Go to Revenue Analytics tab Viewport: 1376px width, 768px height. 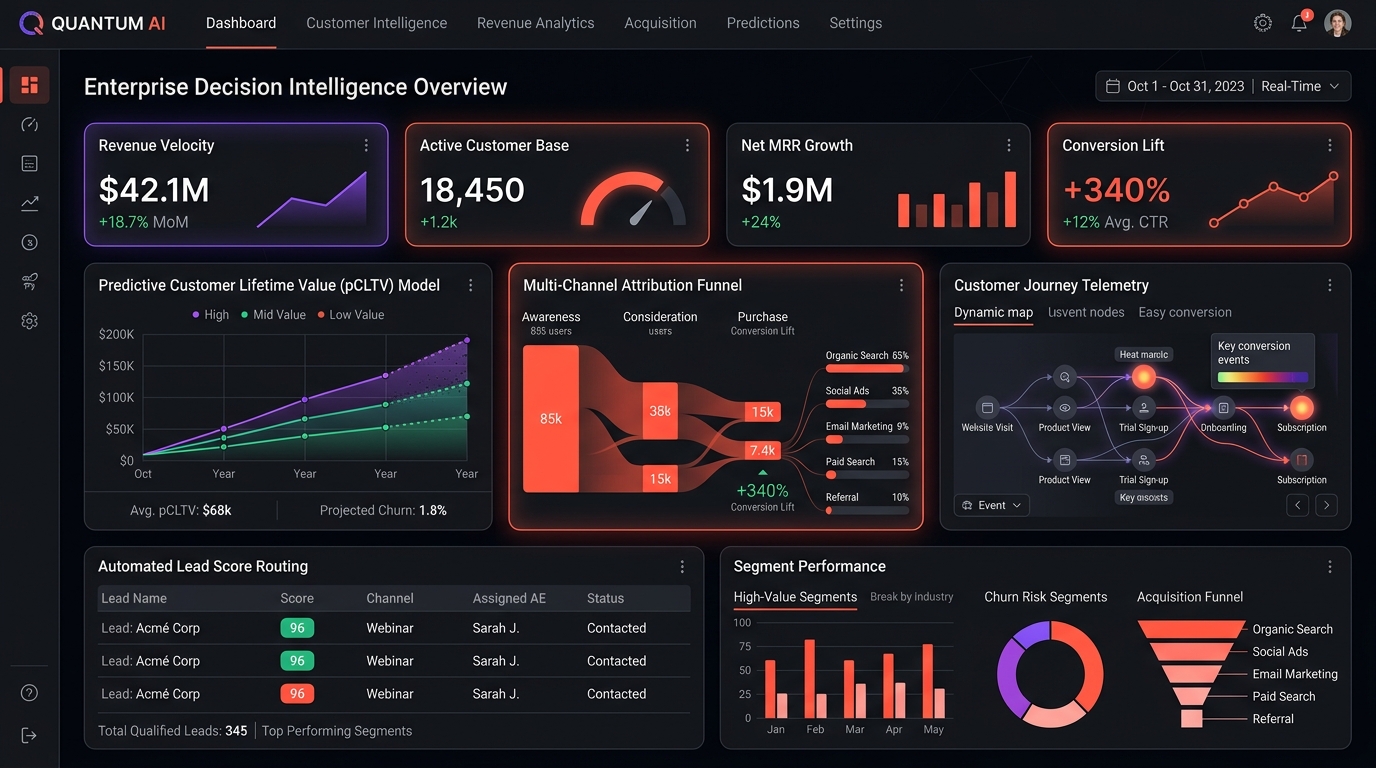click(x=535, y=23)
